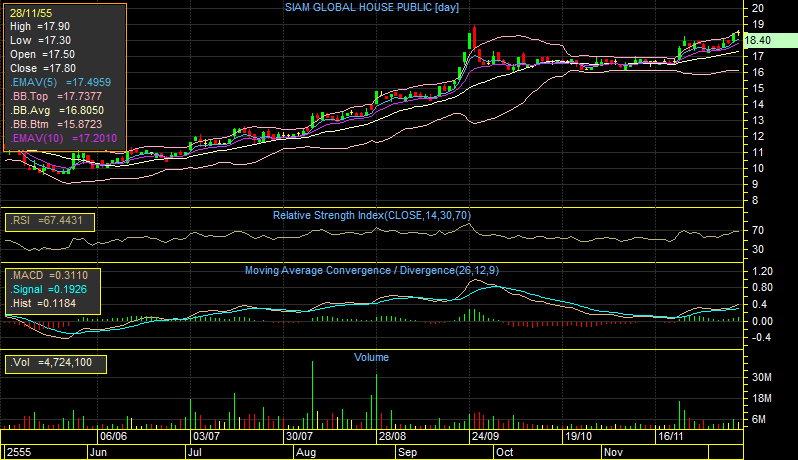Select the 28/08 date marker
The image size is (798, 460).
[392, 437]
